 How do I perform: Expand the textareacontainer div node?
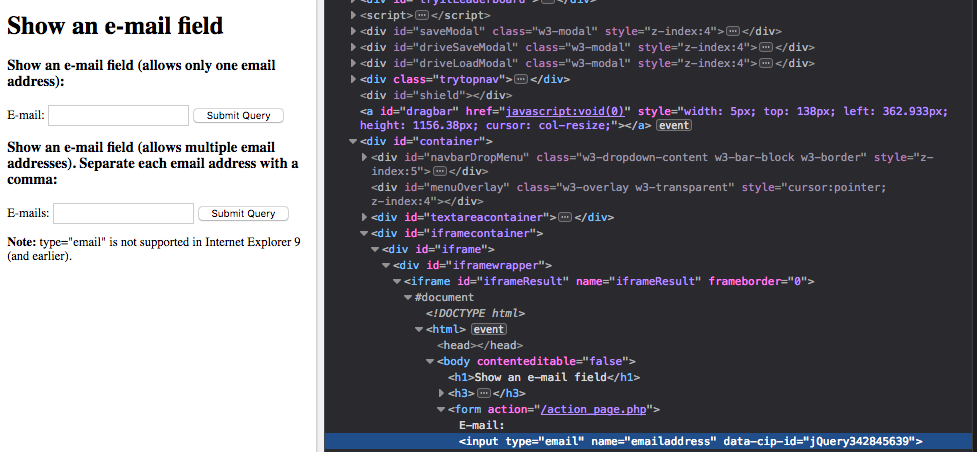click(x=365, y=217)
